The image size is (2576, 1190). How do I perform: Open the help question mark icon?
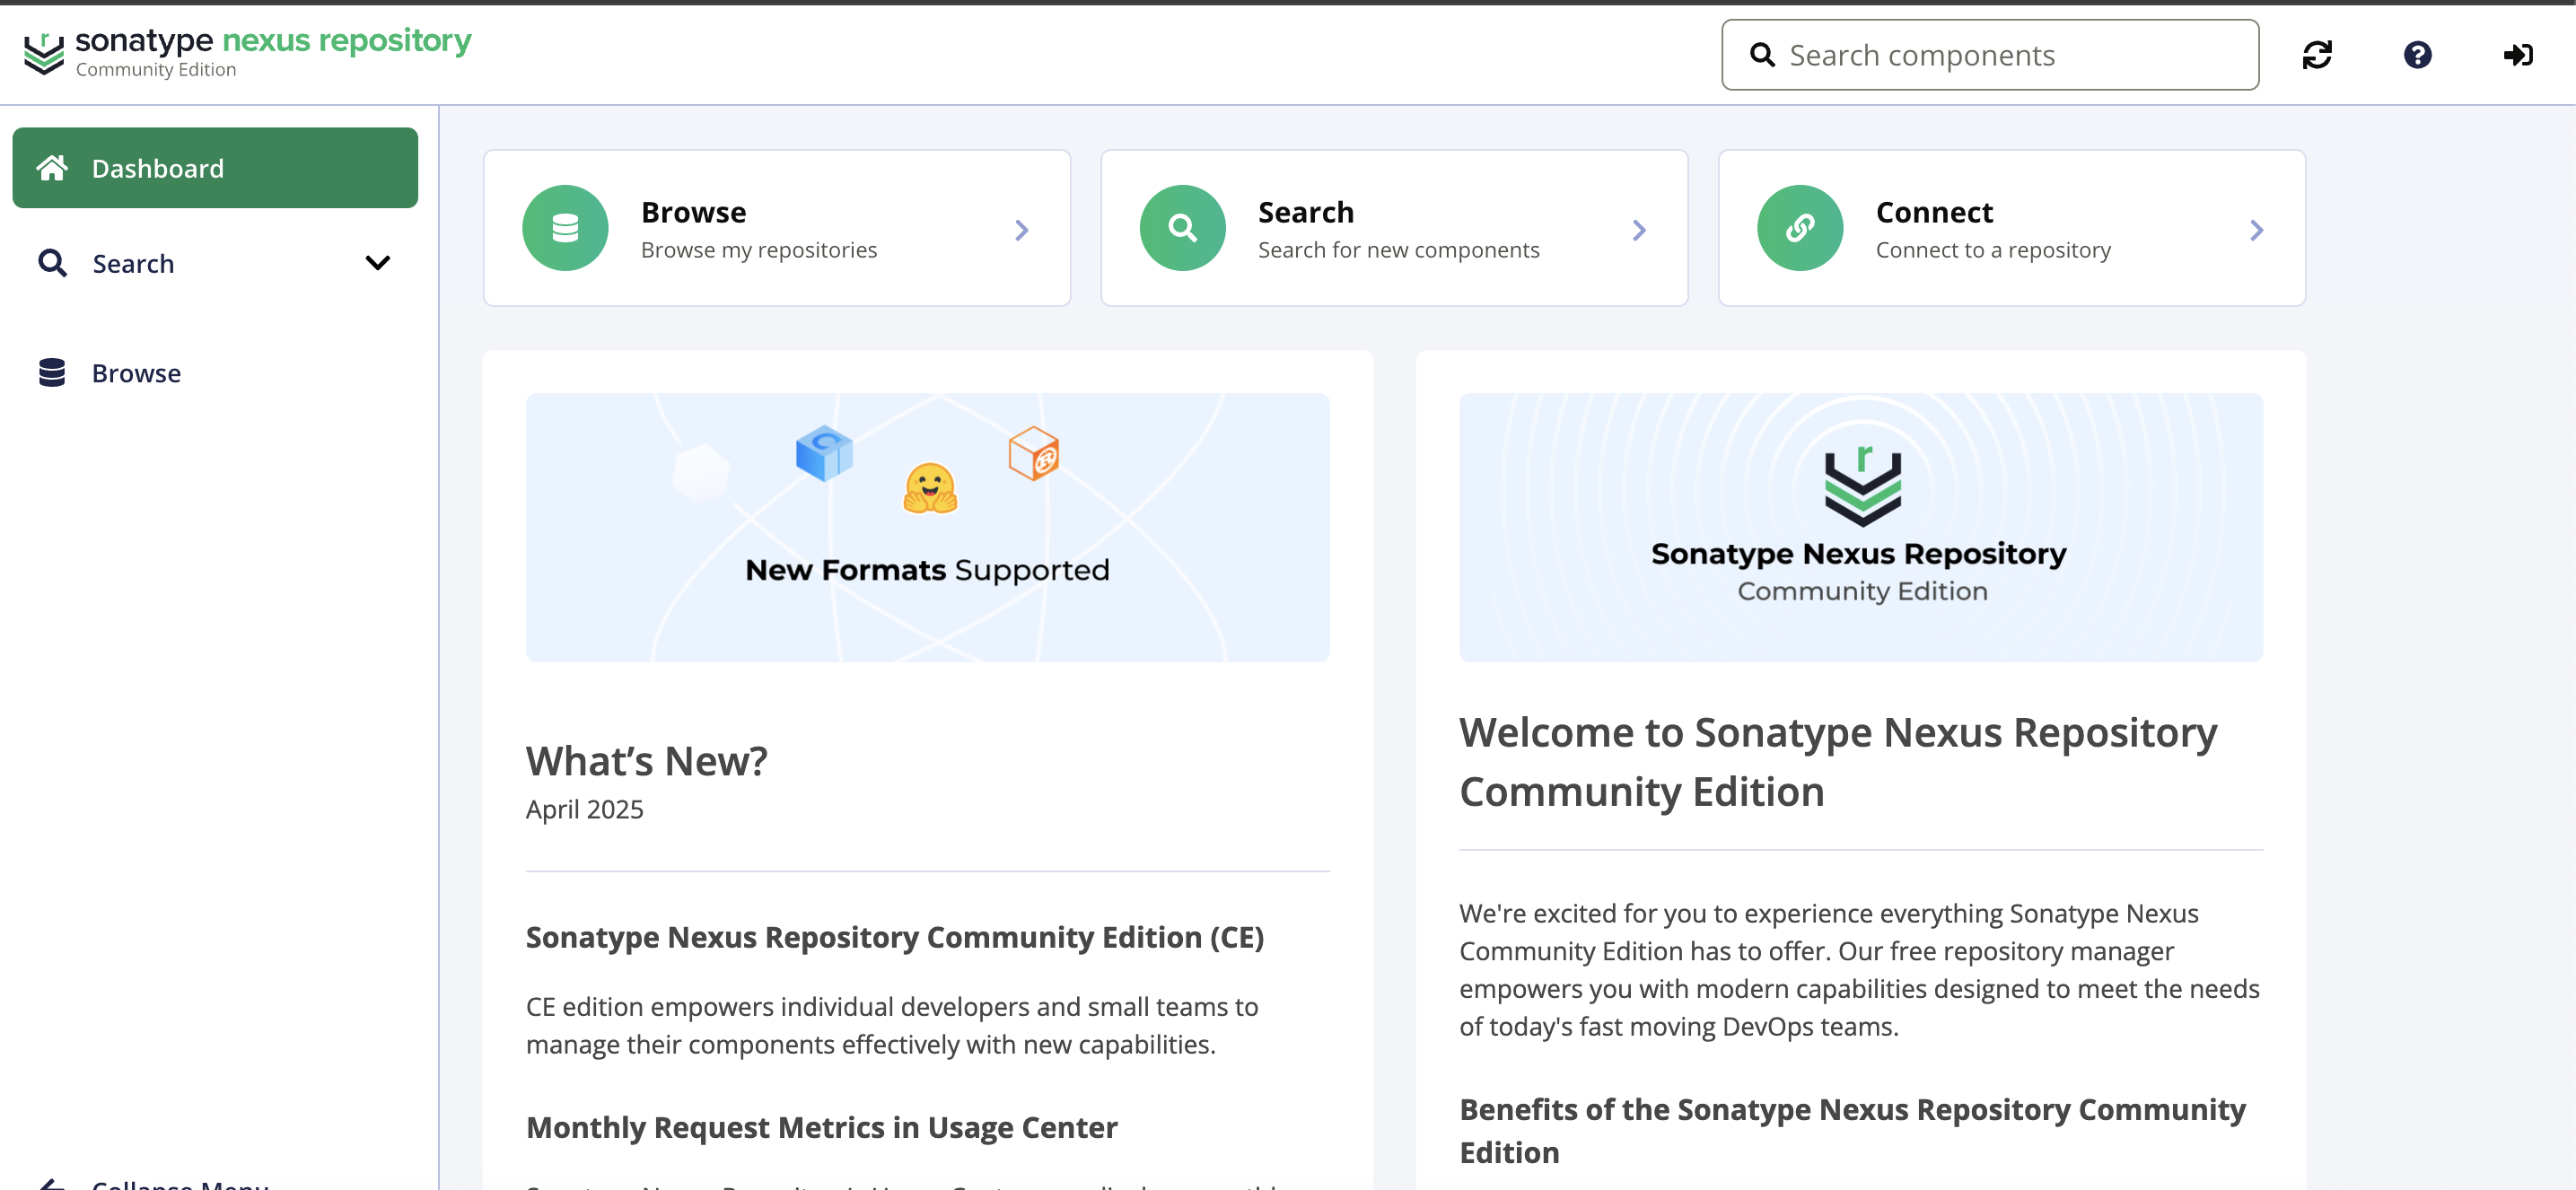coord(2417,55)
